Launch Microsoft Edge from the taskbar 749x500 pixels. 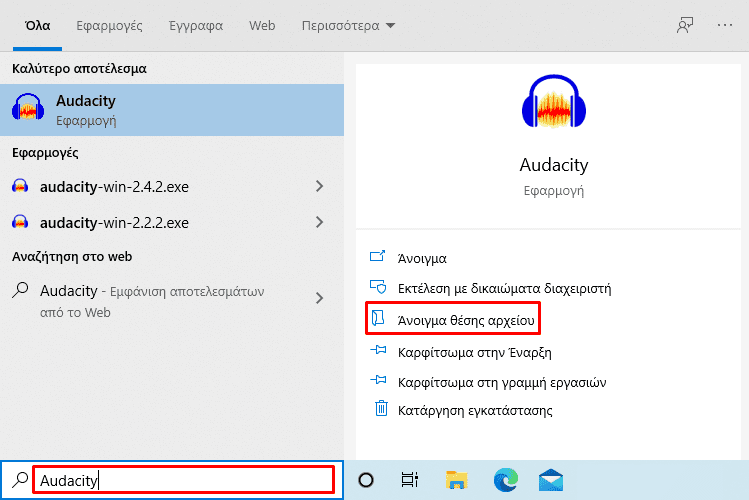[505, 480]
